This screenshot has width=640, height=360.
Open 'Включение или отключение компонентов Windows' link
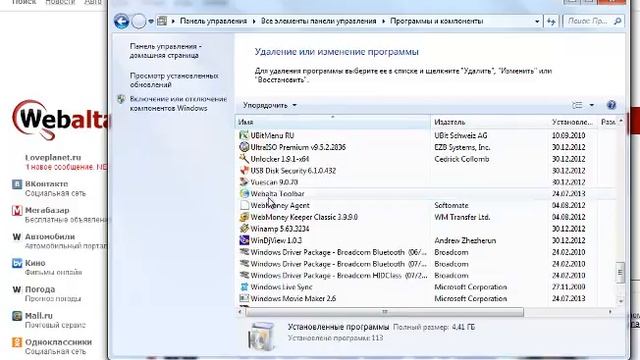pyautogui.click(x=178, y=104)
